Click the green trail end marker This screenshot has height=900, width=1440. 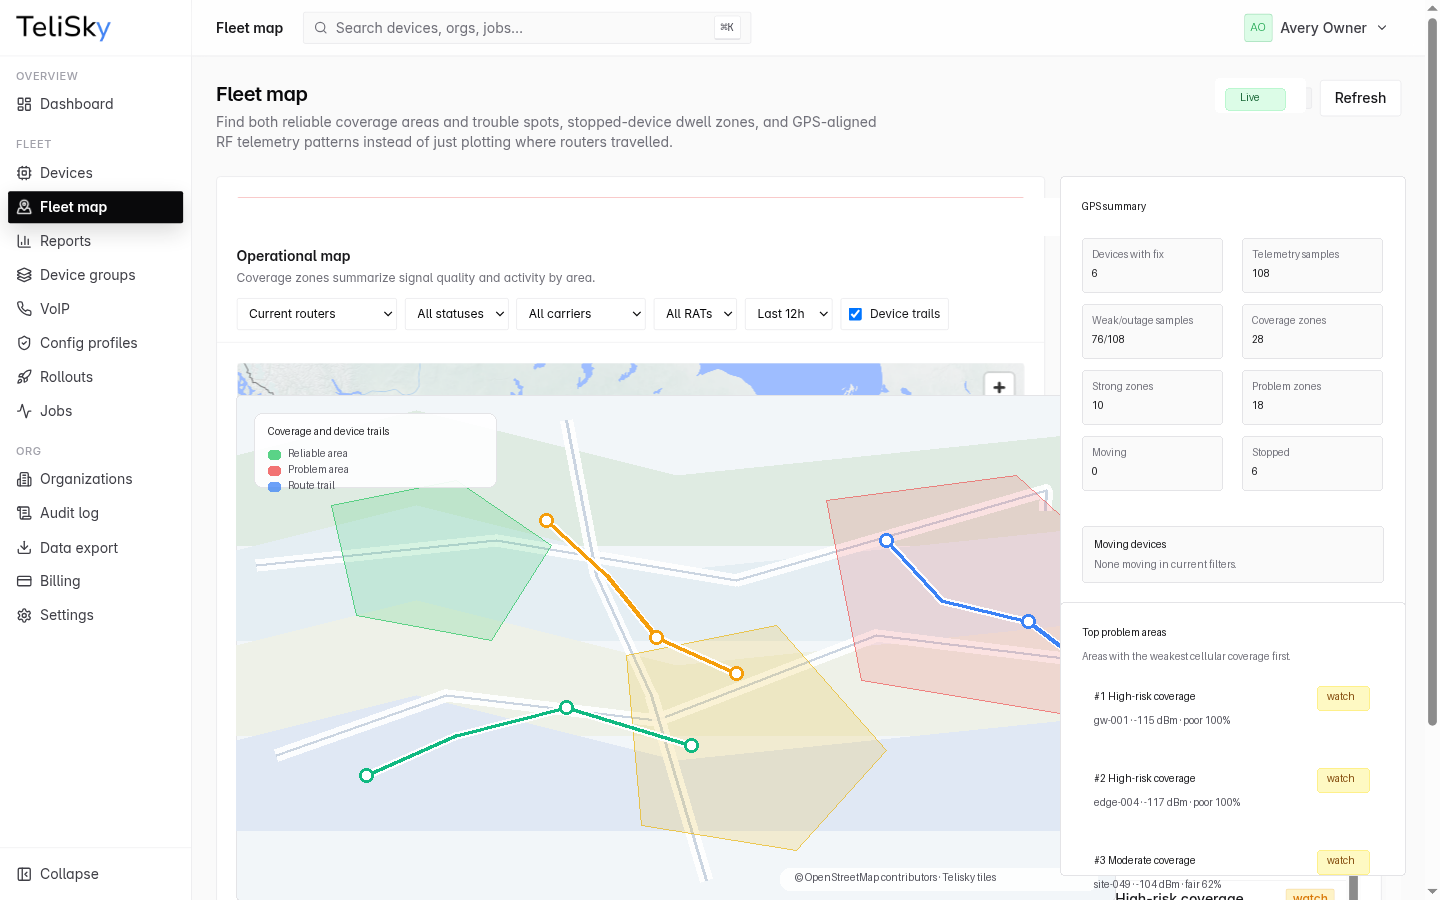pos(691,745)
